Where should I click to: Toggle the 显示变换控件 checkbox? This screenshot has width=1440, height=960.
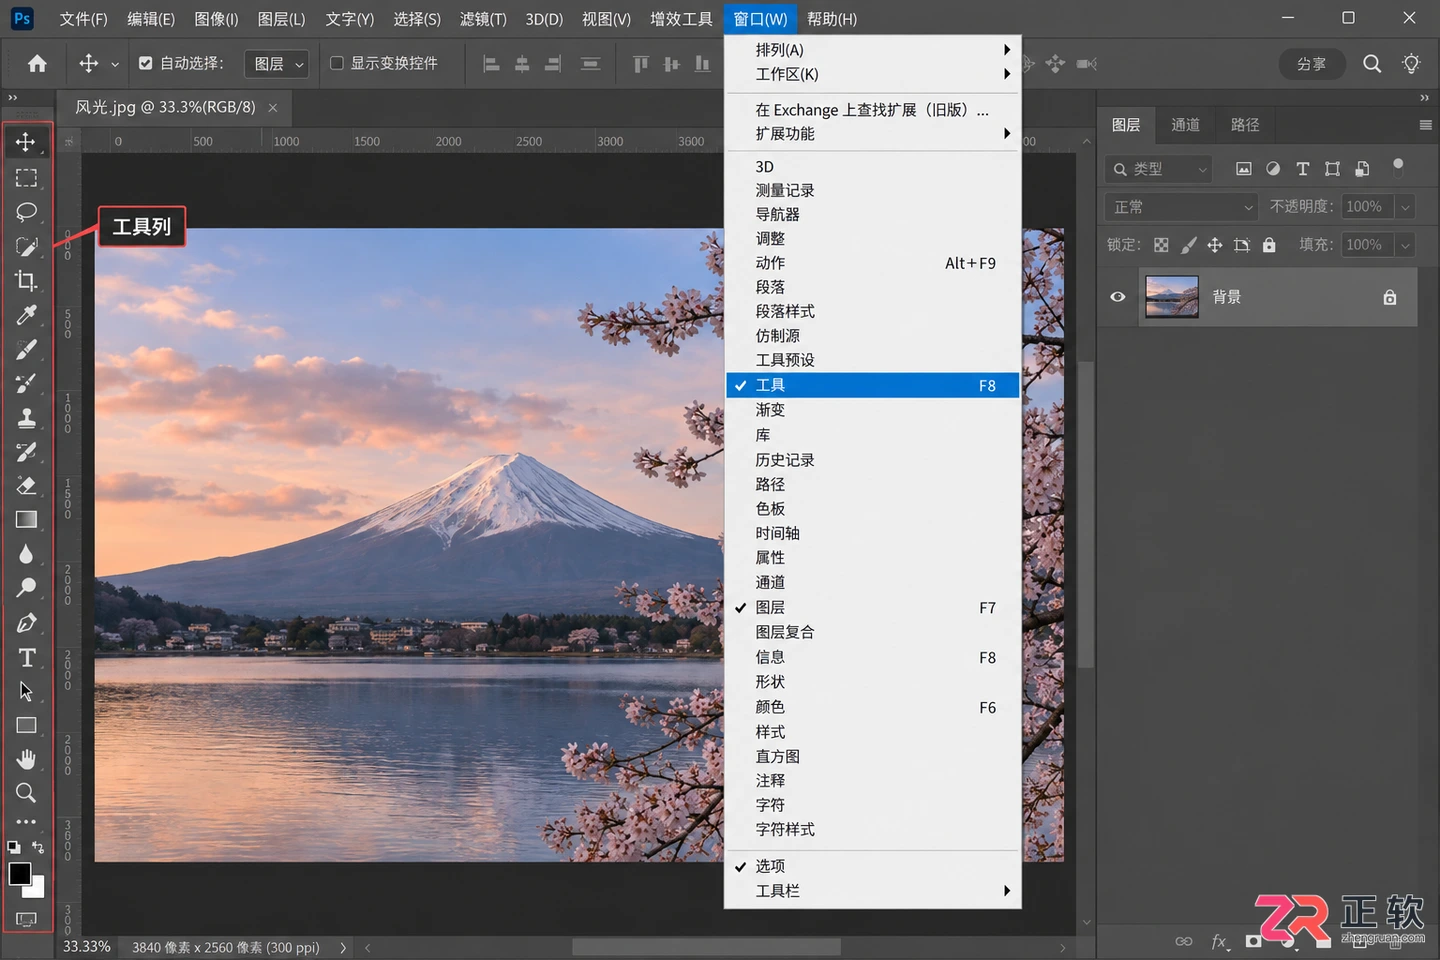coord(337,63)
